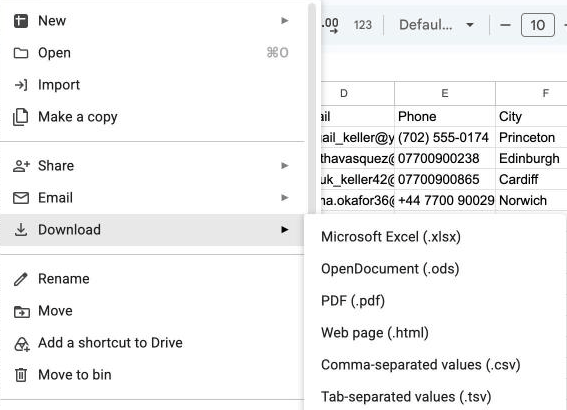Click the uk_keller42@ email cell

pos(358,179)
